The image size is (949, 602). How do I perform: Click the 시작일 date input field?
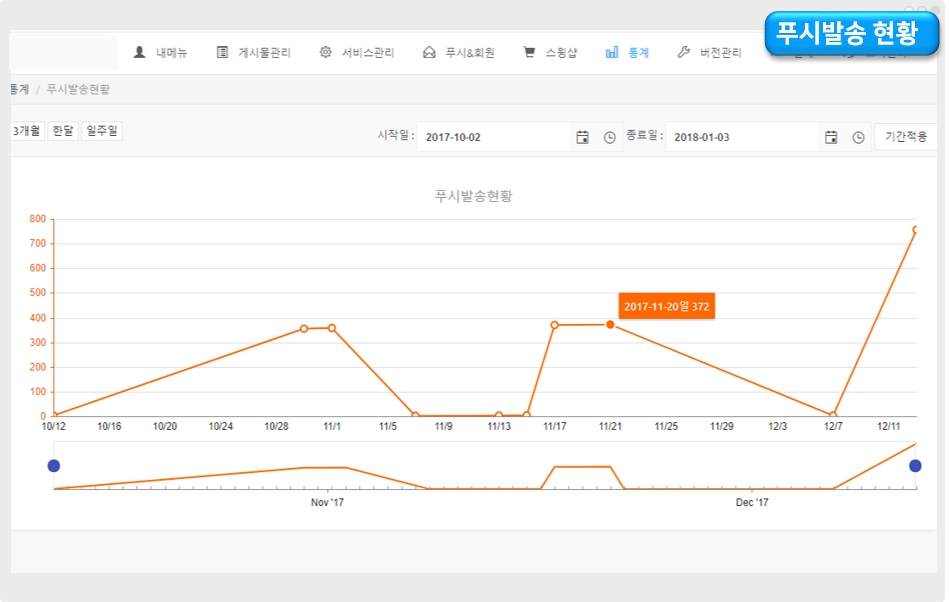492,137
